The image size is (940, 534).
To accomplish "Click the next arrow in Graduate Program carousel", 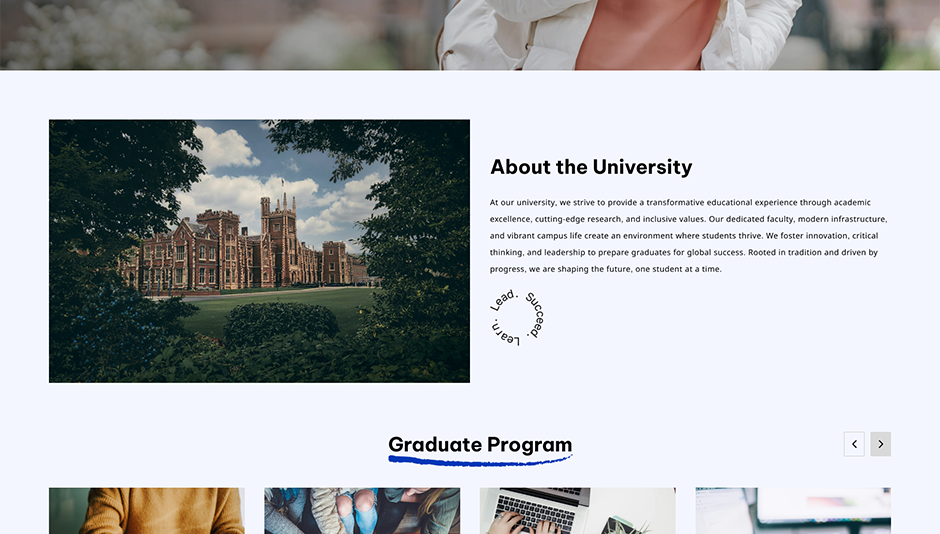I will (881, 444).
